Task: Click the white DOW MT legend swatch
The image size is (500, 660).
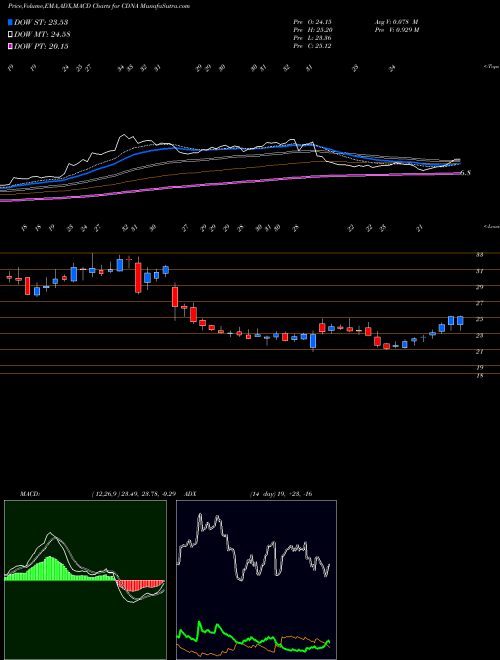Action: point(11,34)
